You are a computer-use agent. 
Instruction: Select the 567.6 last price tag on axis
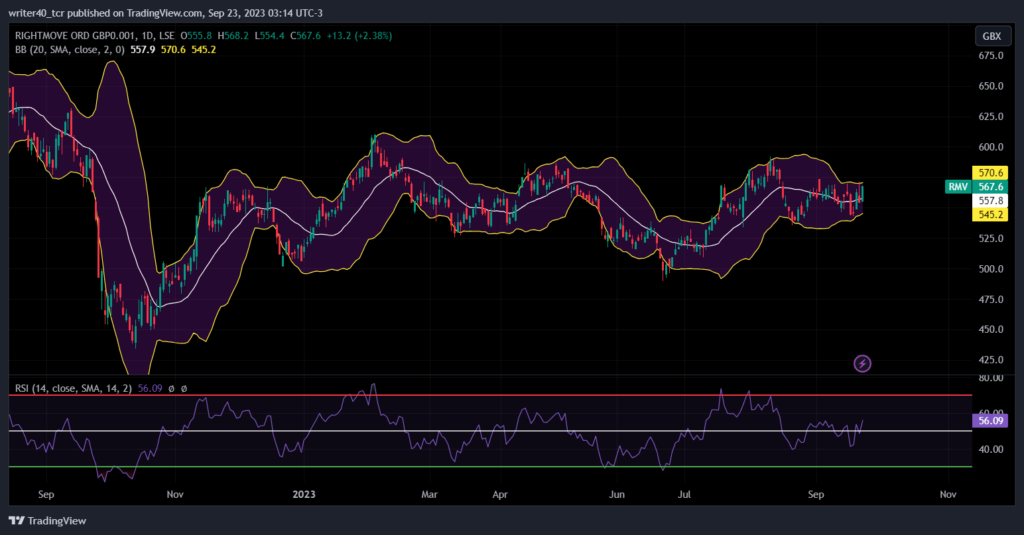[990, 187]
